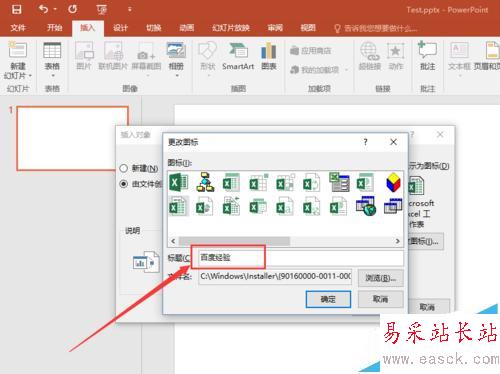Click the 文件名 file path field
500x374 pixels.
pyautogui.click(x=275, y=276)
